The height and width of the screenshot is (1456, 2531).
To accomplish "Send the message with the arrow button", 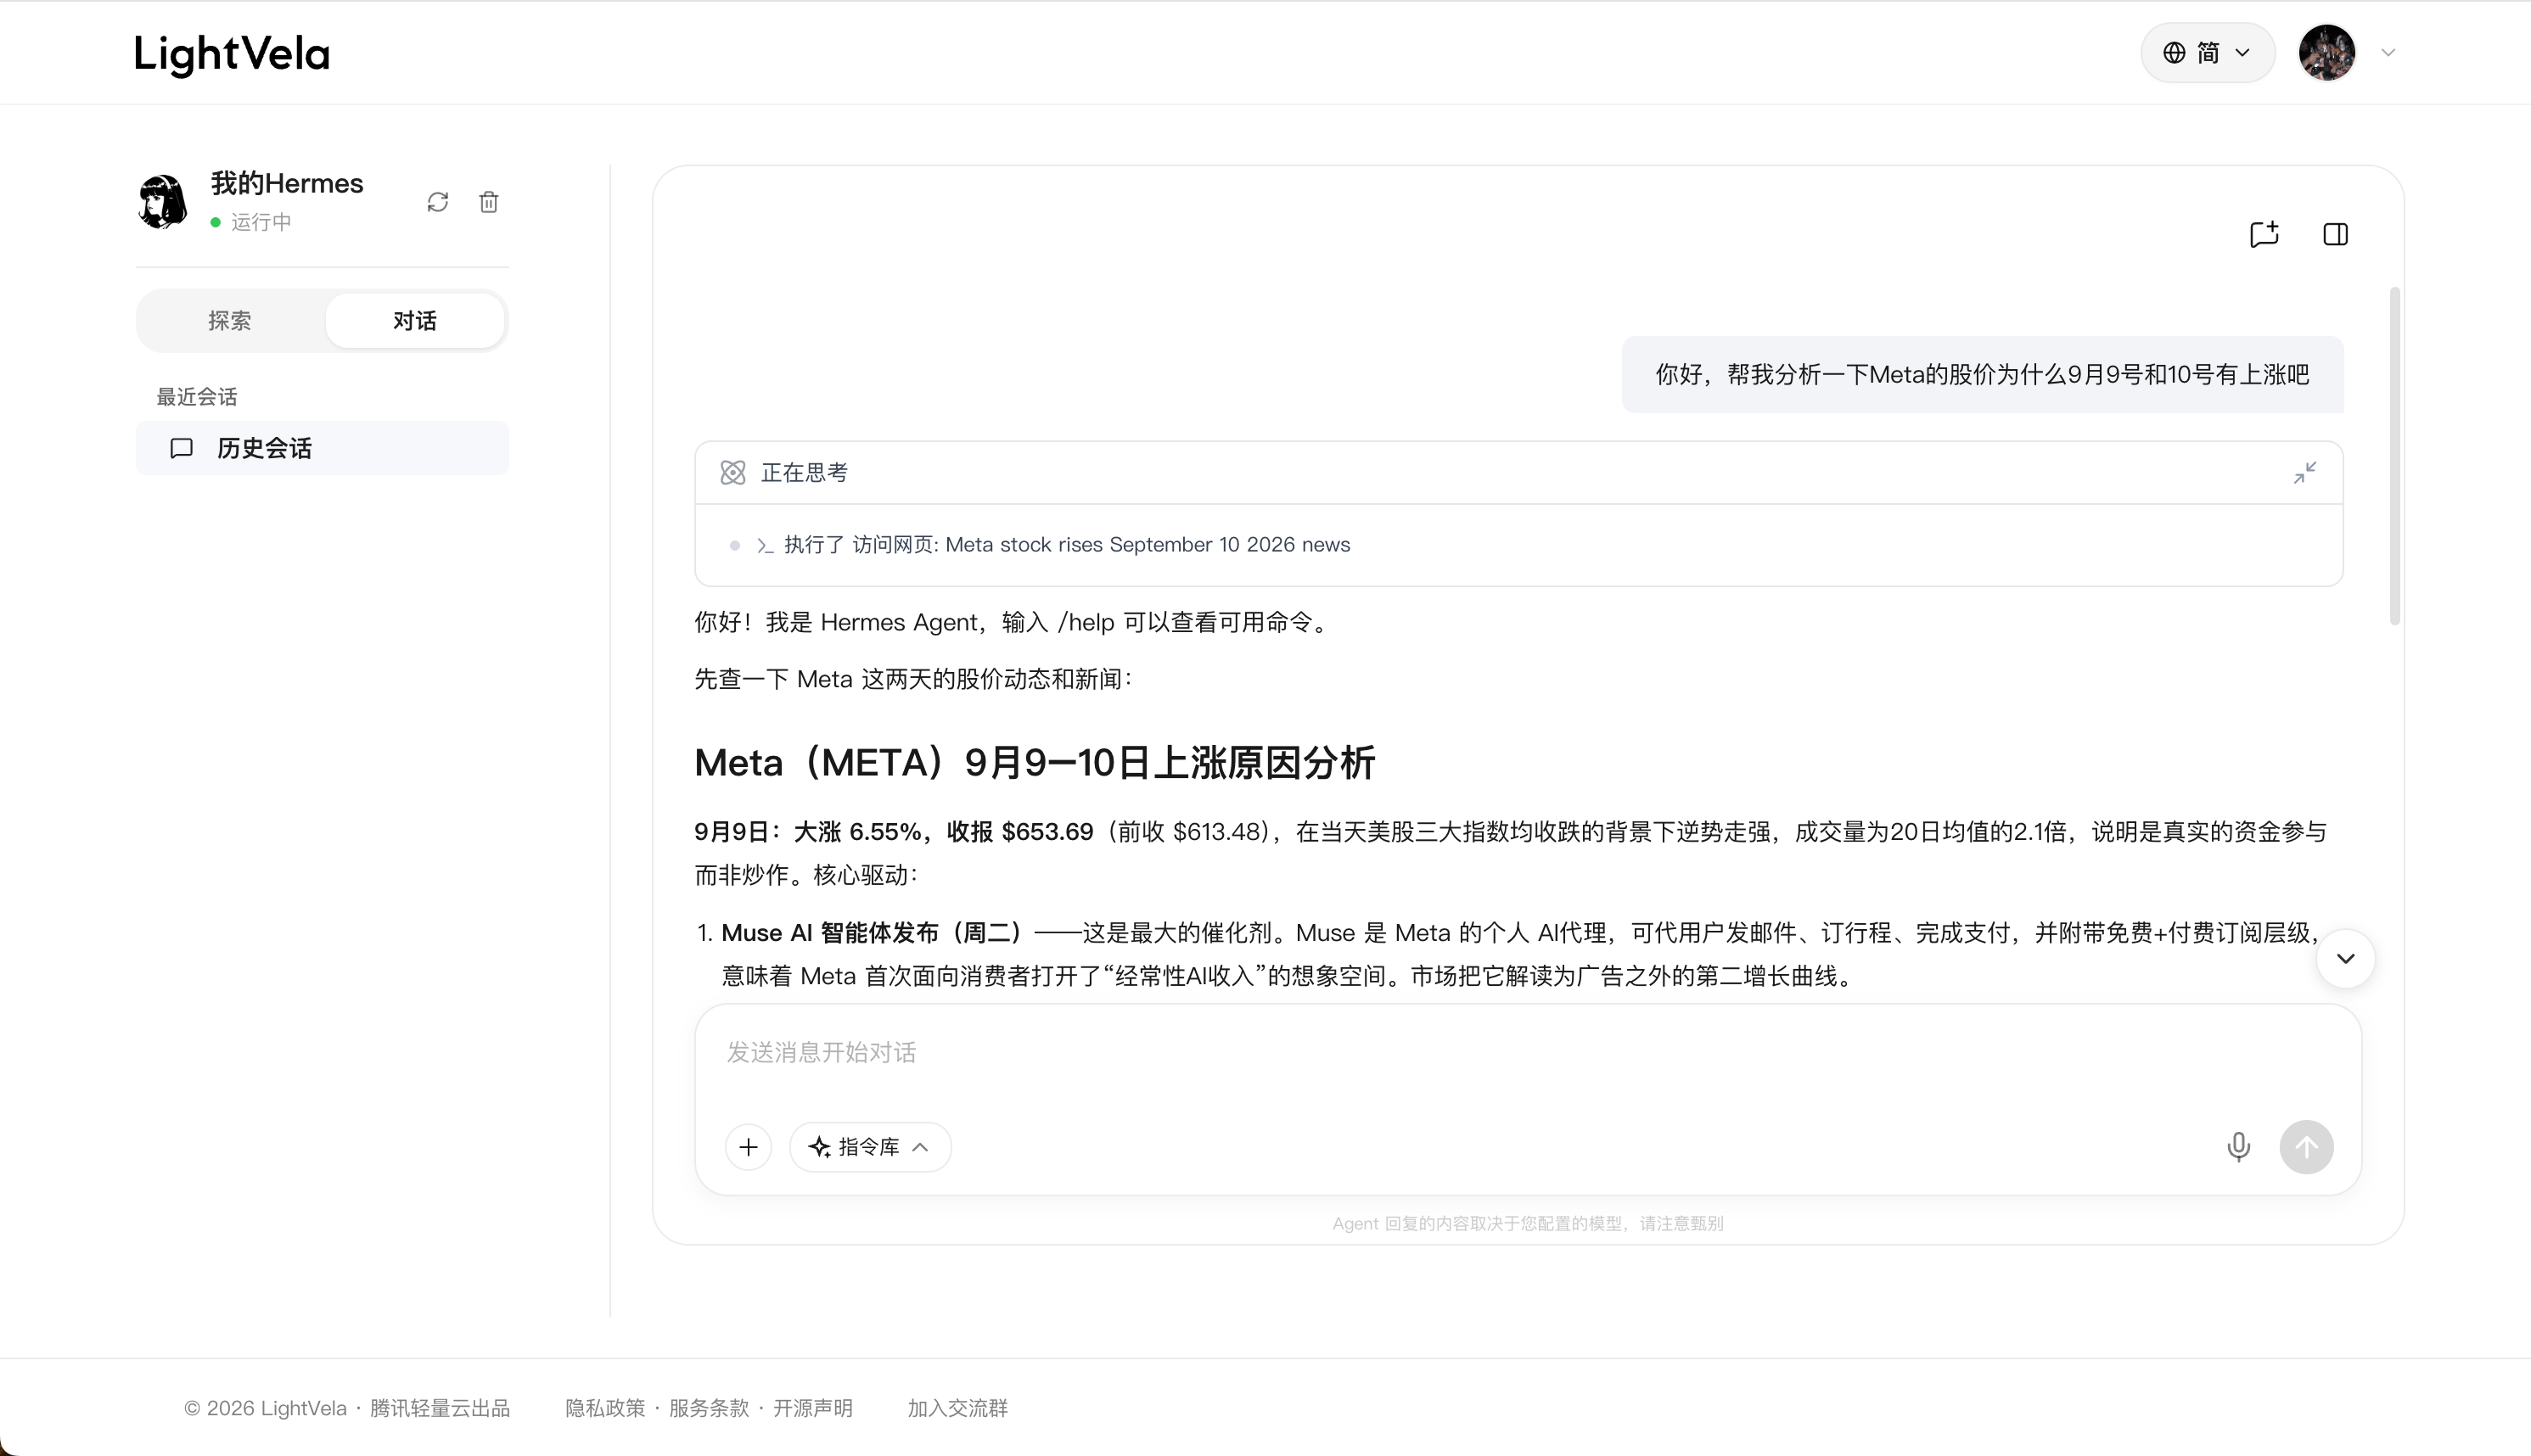I will 2306,1147.
